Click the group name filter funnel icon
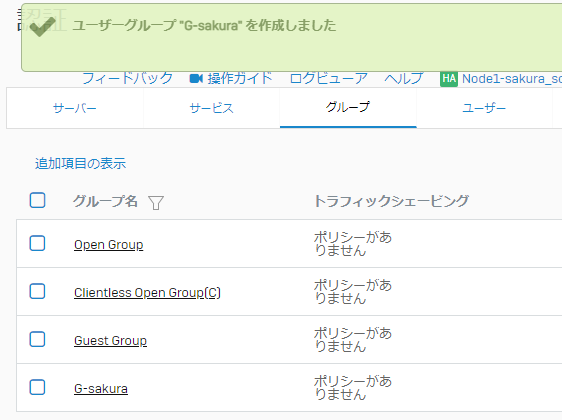562x420 pixels. [x=156, y=202]
